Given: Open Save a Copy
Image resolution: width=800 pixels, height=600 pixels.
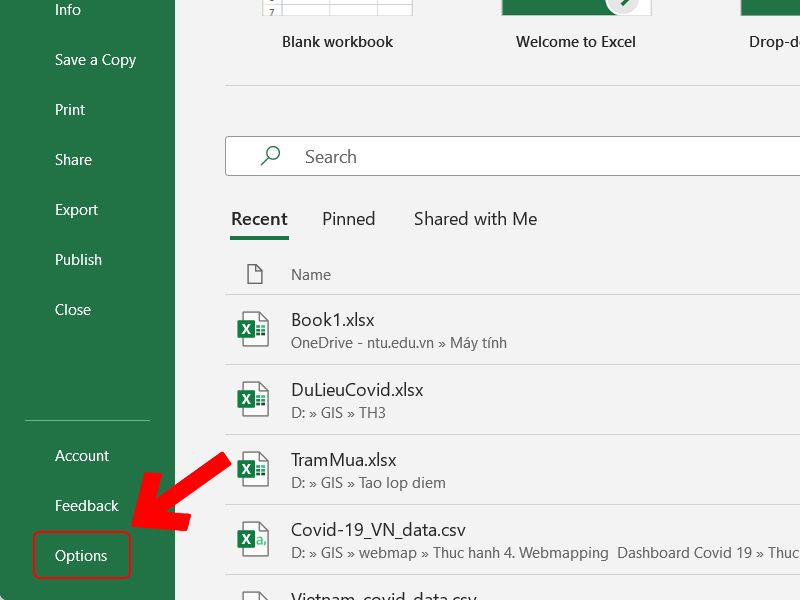Looking at the screenshot, I should coord(95,60).
